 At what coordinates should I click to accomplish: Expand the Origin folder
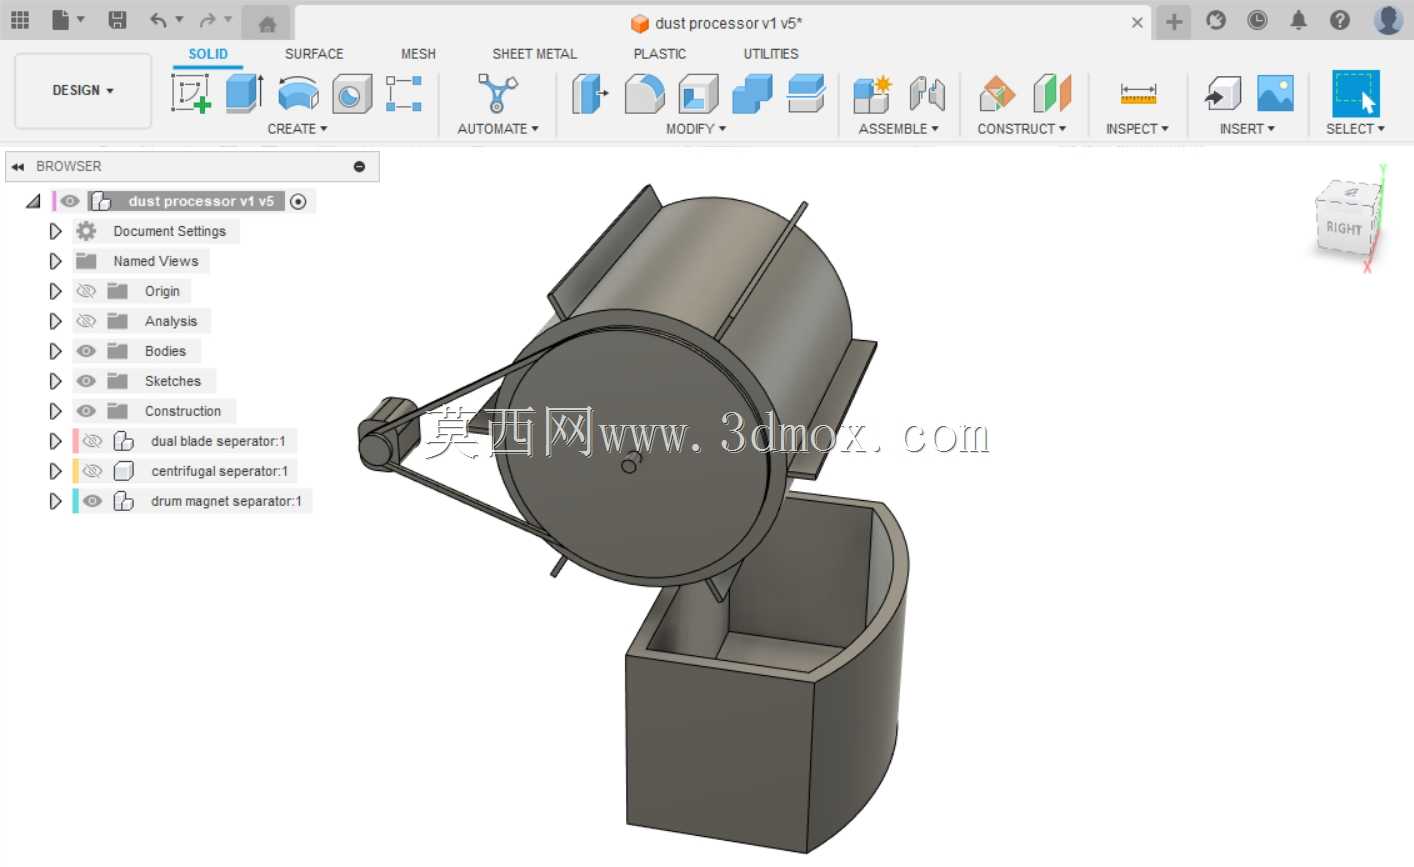pos(55,291)
